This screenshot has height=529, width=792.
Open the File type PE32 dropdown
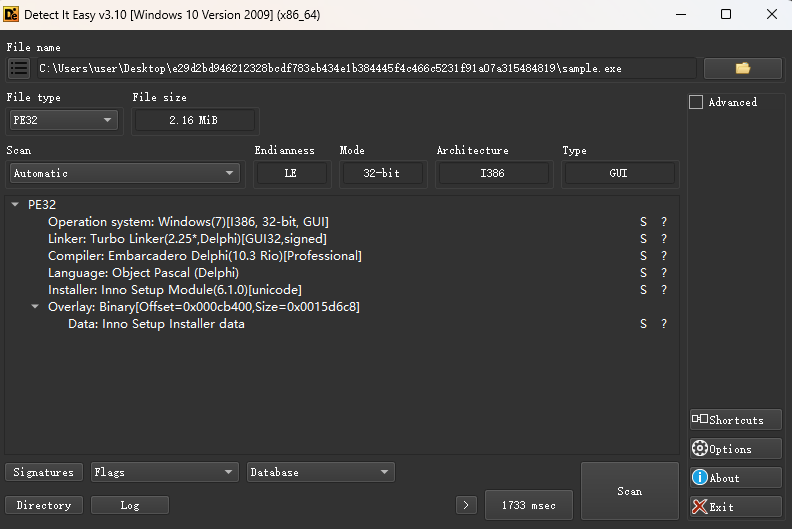64,120
